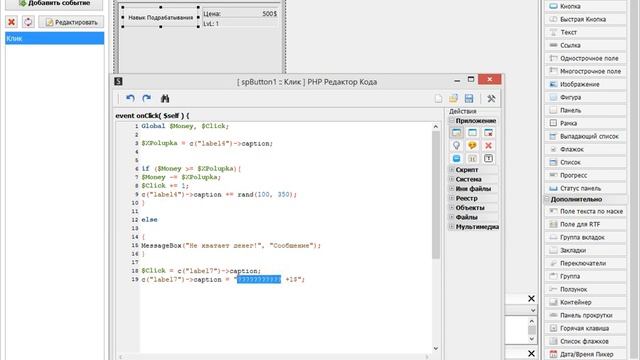Expand the Скрипт actions group

pos(452,169)
